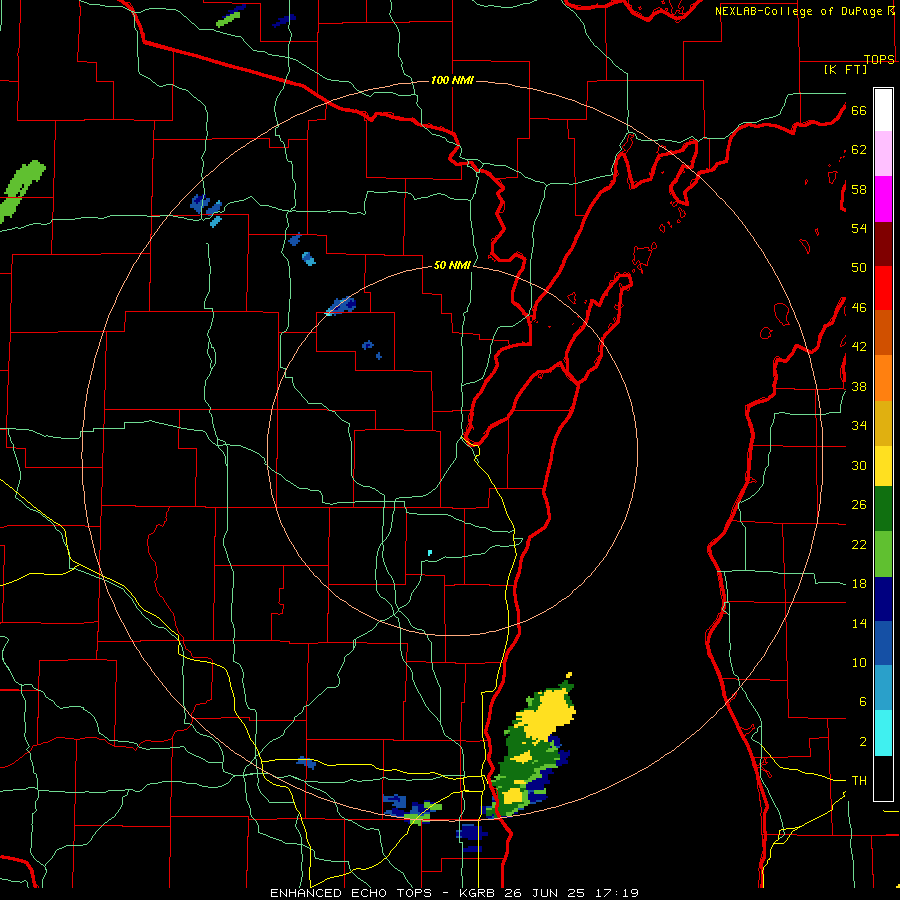This screenshot has height=900, width=900.
Task: Click the orange 42 legend swatch
Action: pyautogui.click(x=883, y=378)
